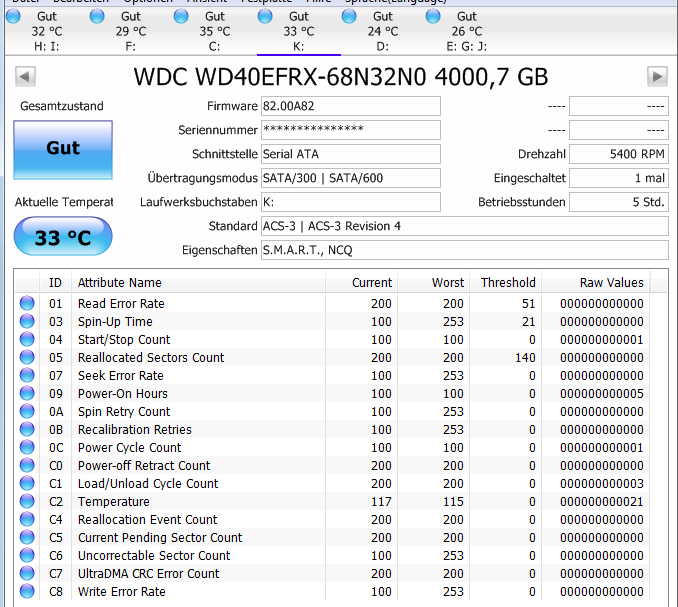Click the Worst column header
The image size is (678, 607).
point(433,283)
